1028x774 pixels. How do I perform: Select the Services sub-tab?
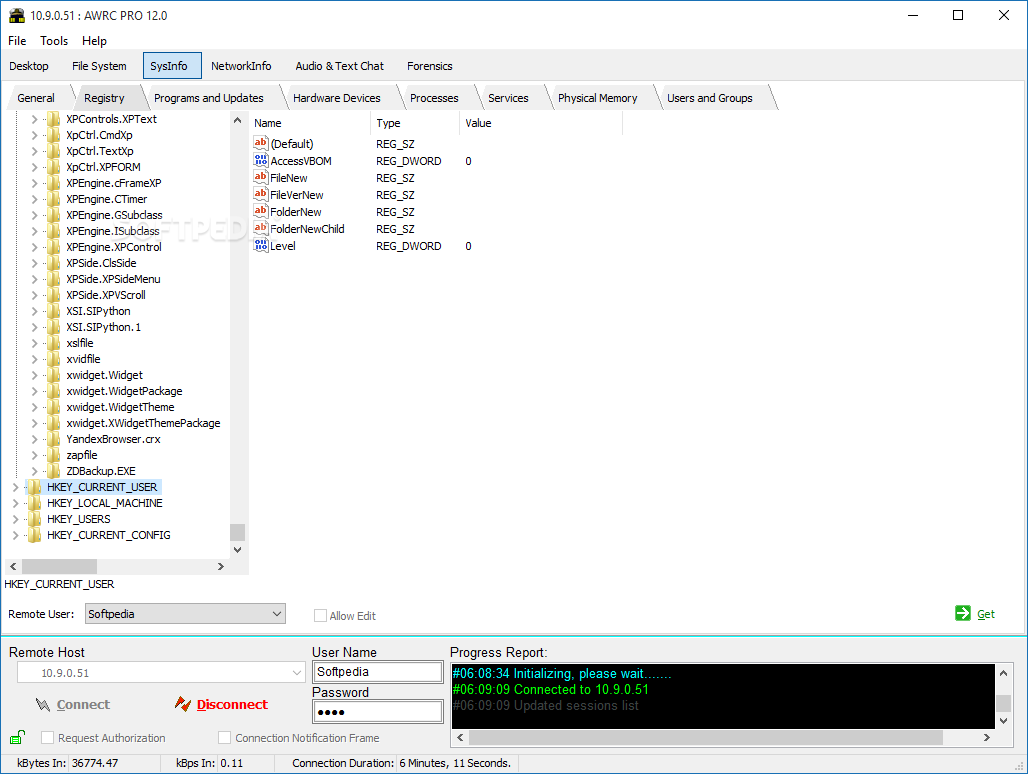tap(508, 98)
